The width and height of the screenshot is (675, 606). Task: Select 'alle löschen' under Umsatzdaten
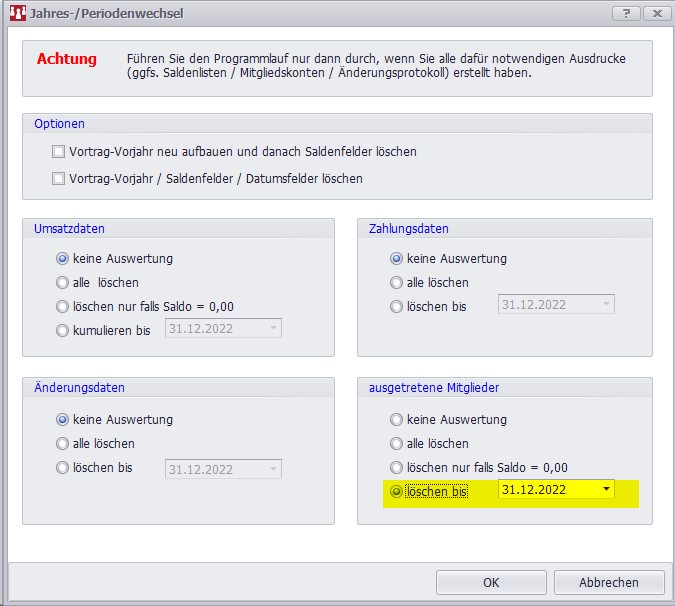click(x=64, y=283)
